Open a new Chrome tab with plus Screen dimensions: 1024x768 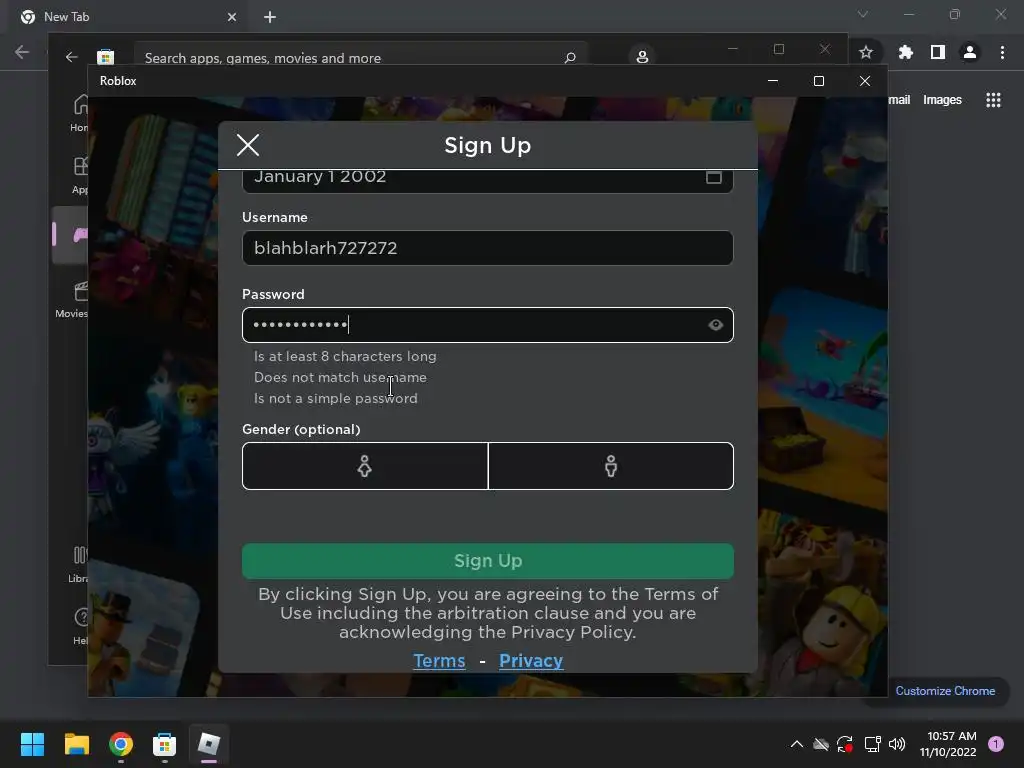(x=270, y=17)
